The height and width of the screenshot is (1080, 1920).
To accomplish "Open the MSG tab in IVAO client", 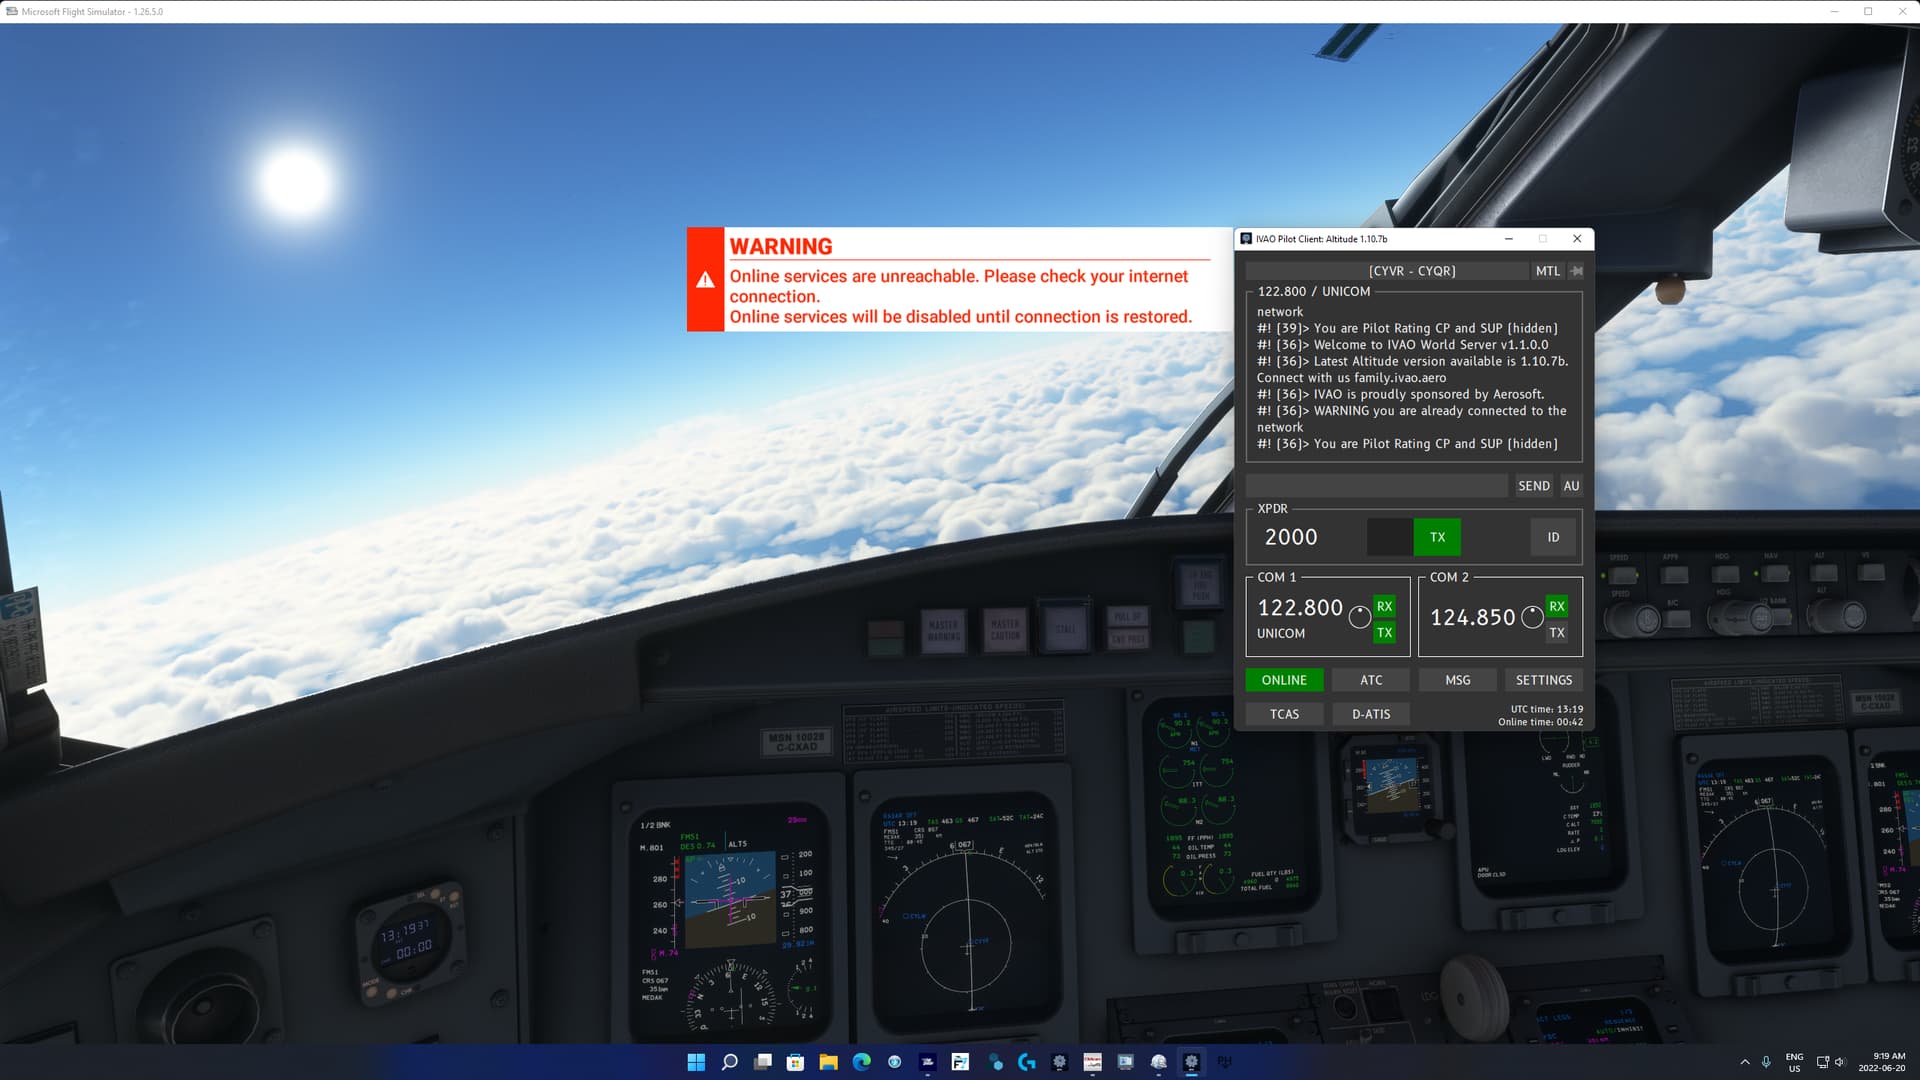I will click(x=1457, y=680).
